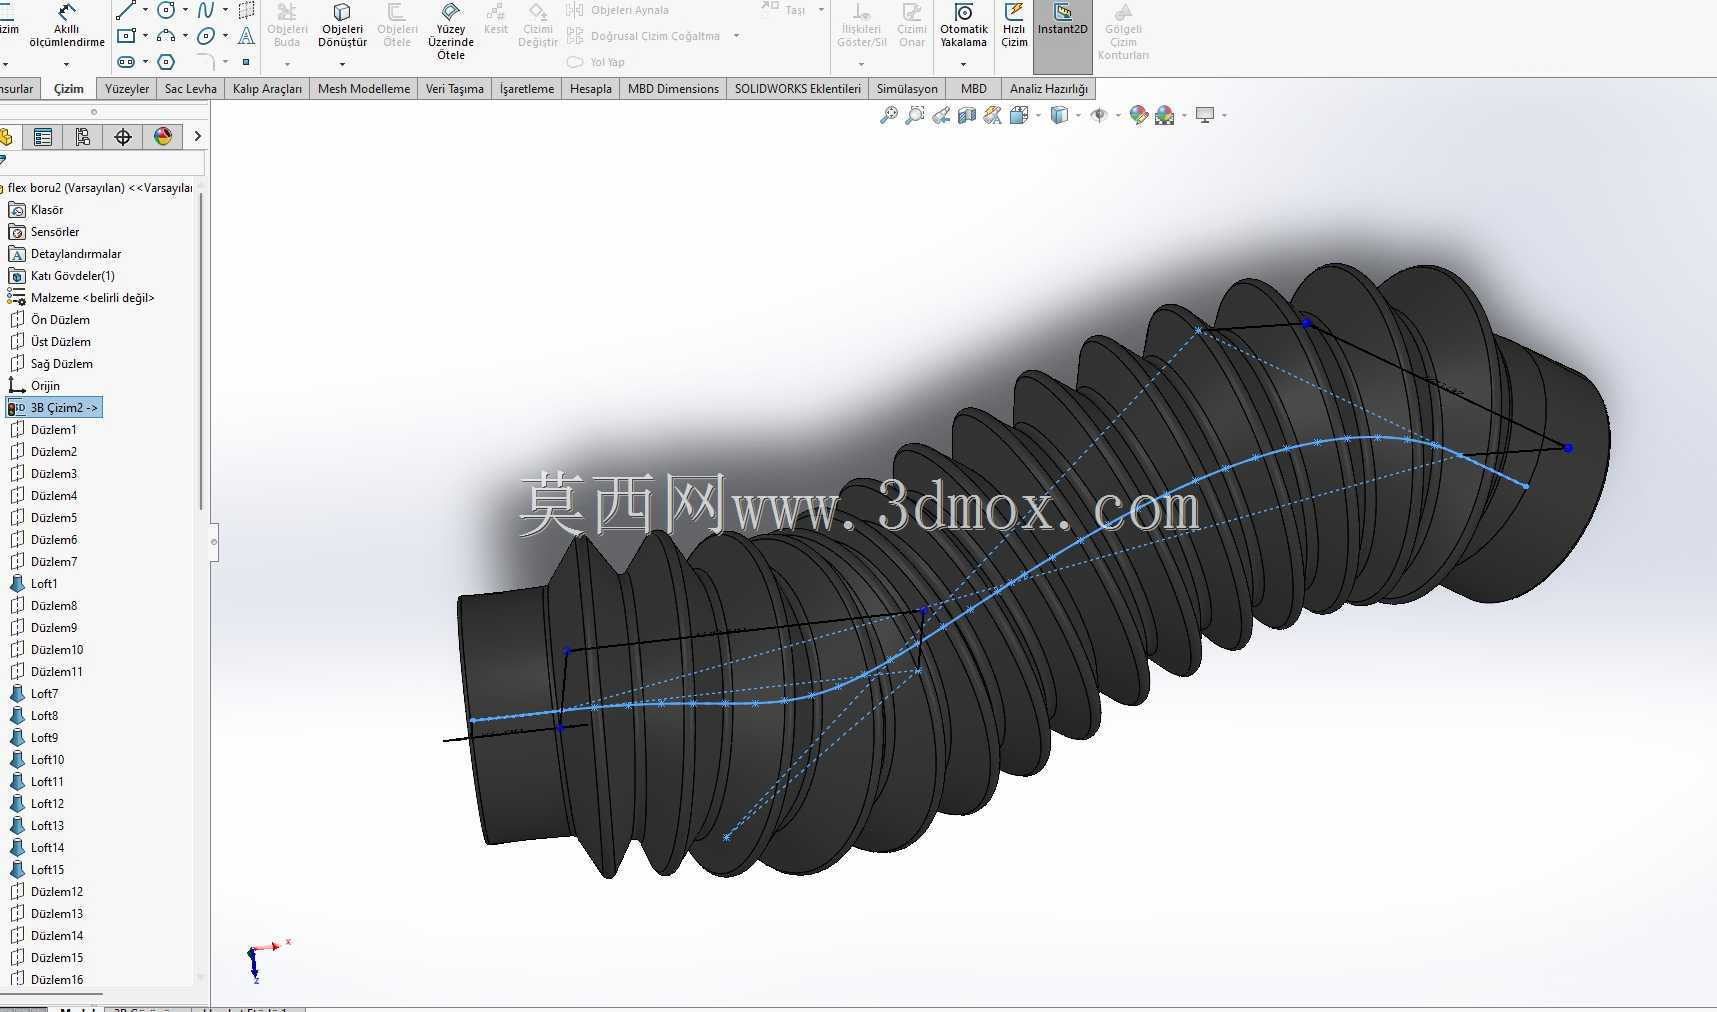This screenshot has width=1717, height=1012.
Task: Click Zoom to Fit icon
Action: click(x=888, y=116)
